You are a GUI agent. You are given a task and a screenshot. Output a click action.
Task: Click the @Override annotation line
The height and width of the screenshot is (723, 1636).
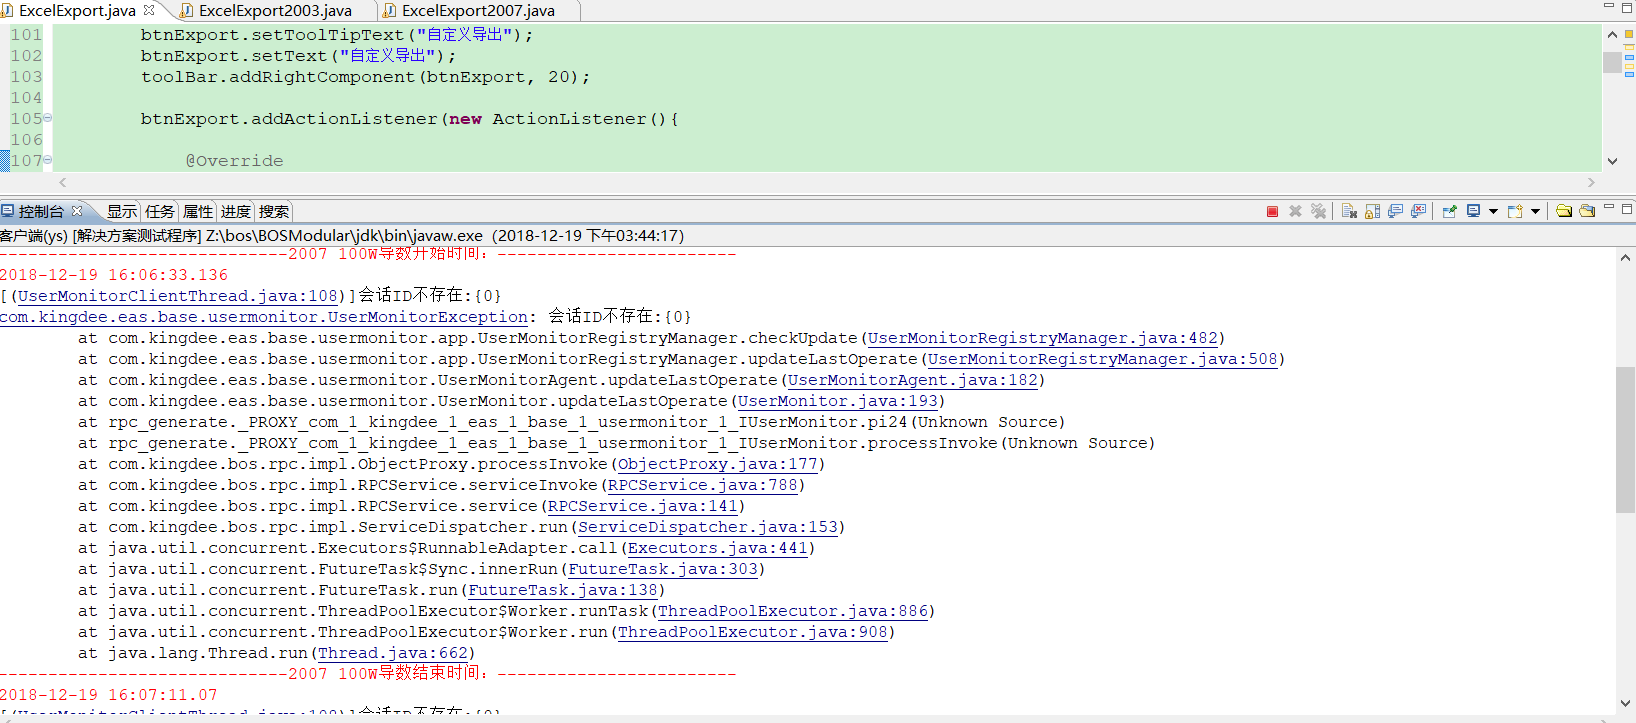tap(235, 161)
